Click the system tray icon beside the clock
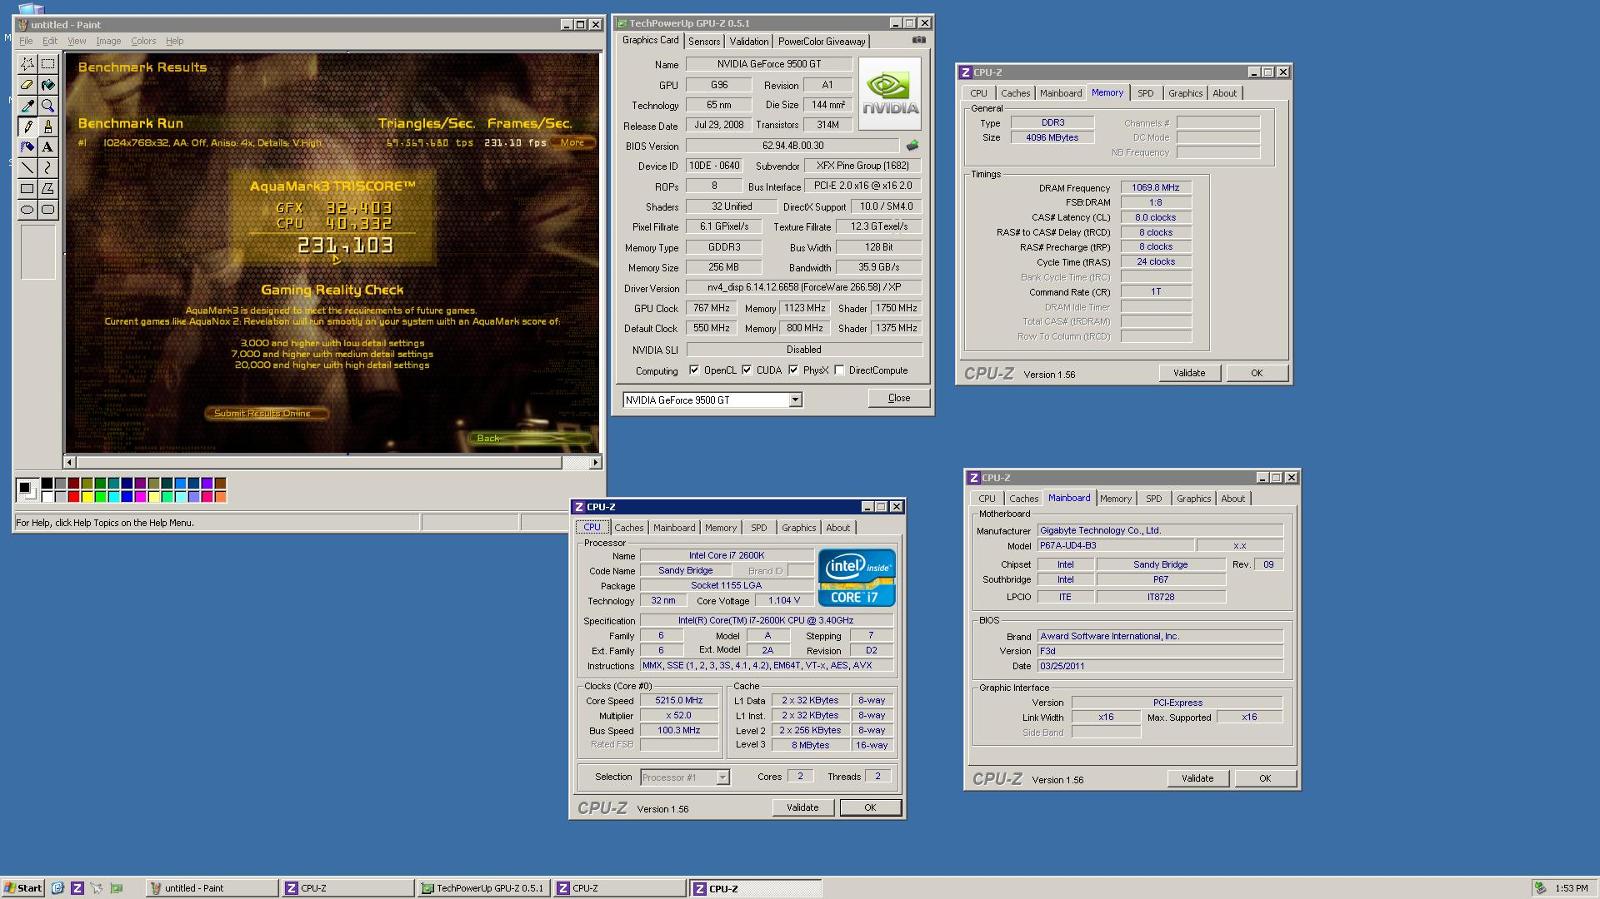The width and height of the screenshot is (1600, 899). pos(1541,888)
